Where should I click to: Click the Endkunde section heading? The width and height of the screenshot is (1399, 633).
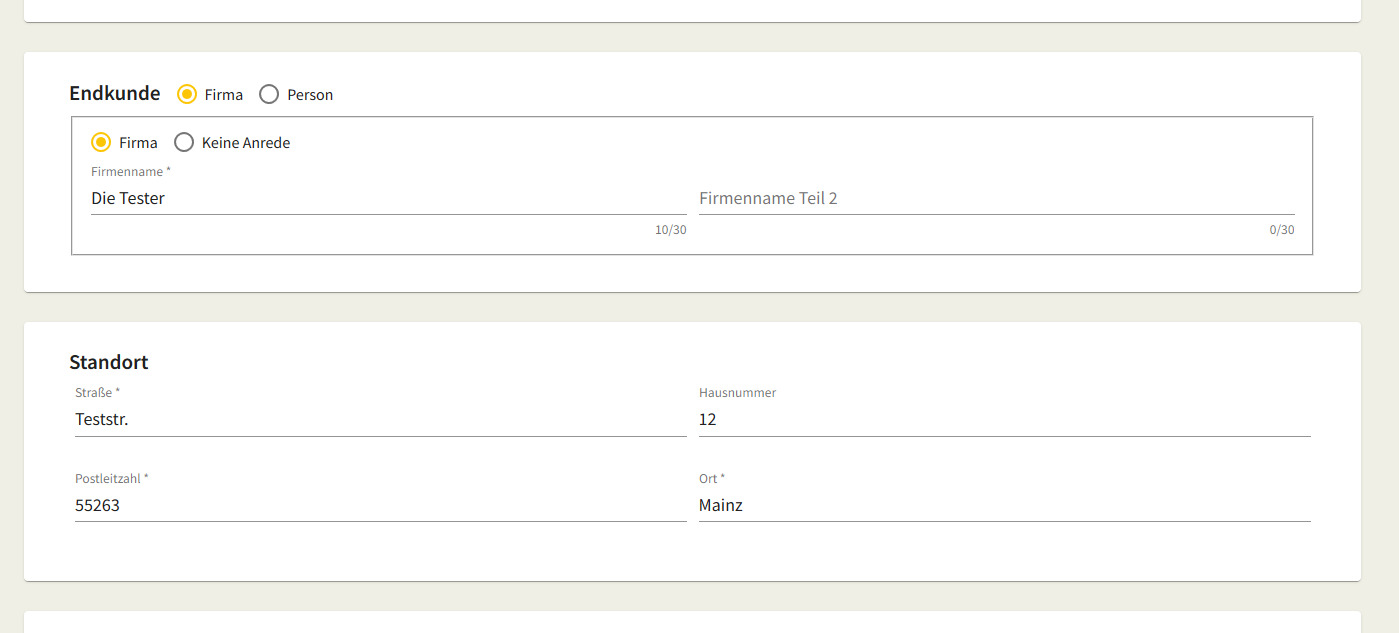point(115,94)
